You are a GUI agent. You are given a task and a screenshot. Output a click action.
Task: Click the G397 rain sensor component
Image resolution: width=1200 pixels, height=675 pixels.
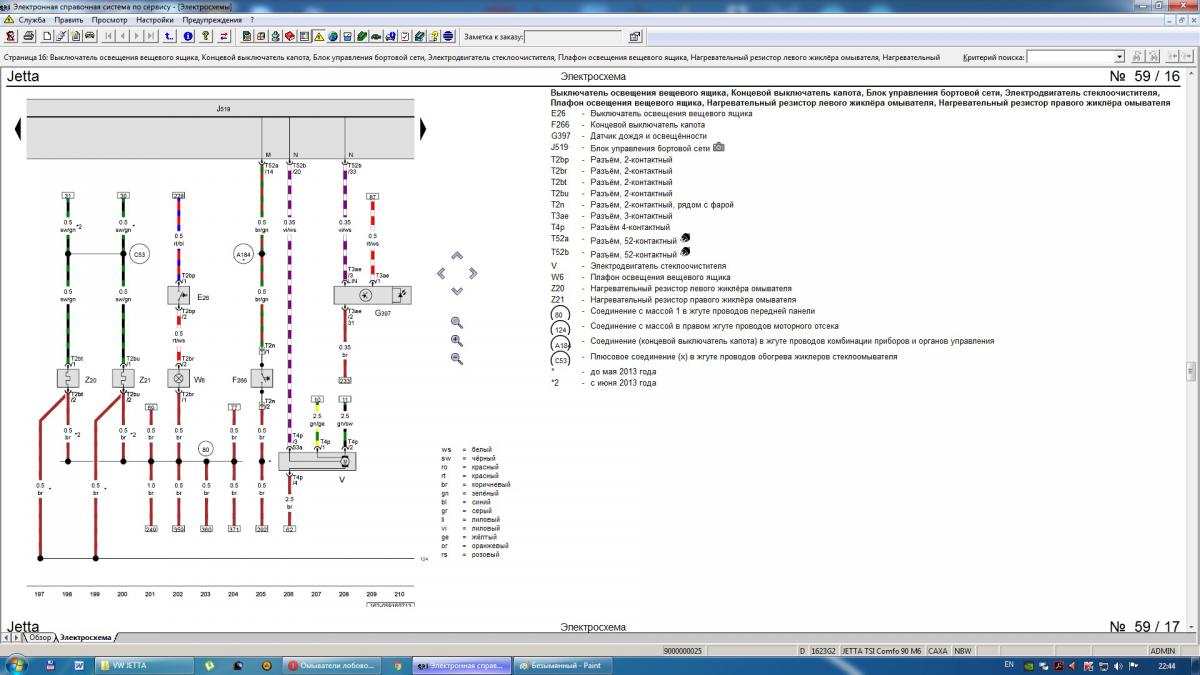(x=371, y=296)
